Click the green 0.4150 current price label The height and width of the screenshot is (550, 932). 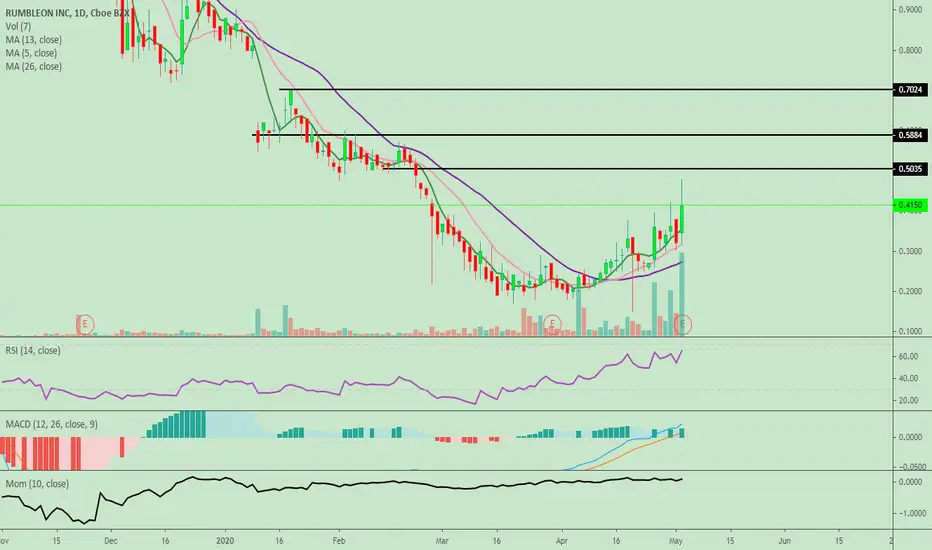coord(910,205)
